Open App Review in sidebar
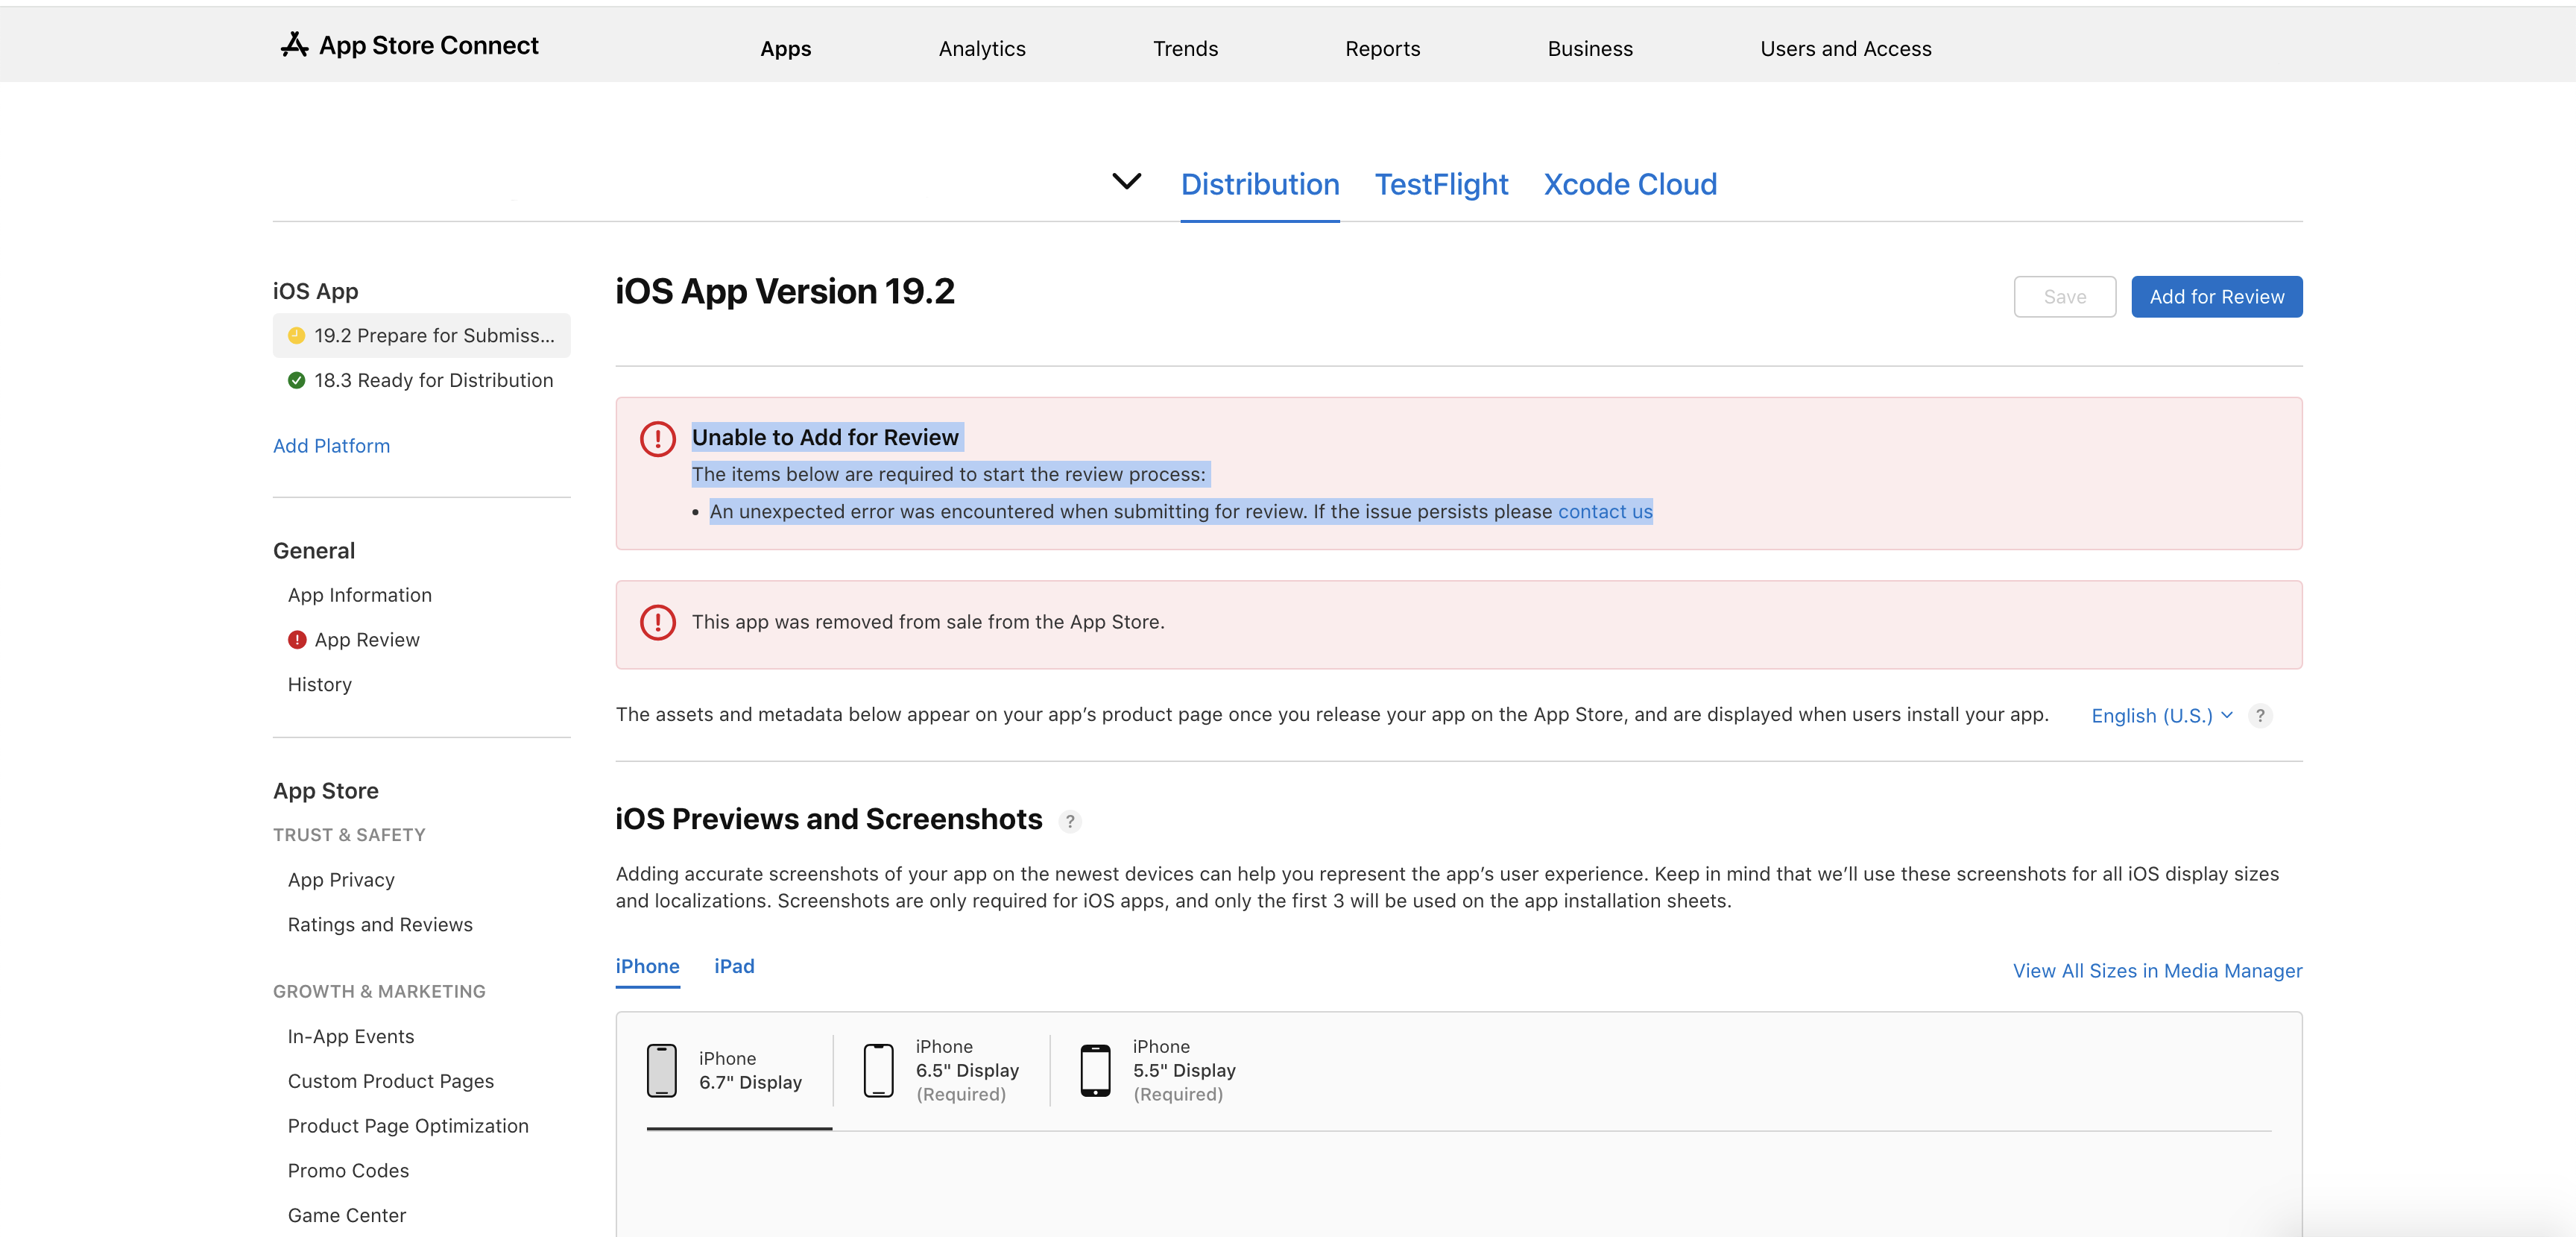The height and width of the screenshot is (1237, 2576). (x=367, y=640)
